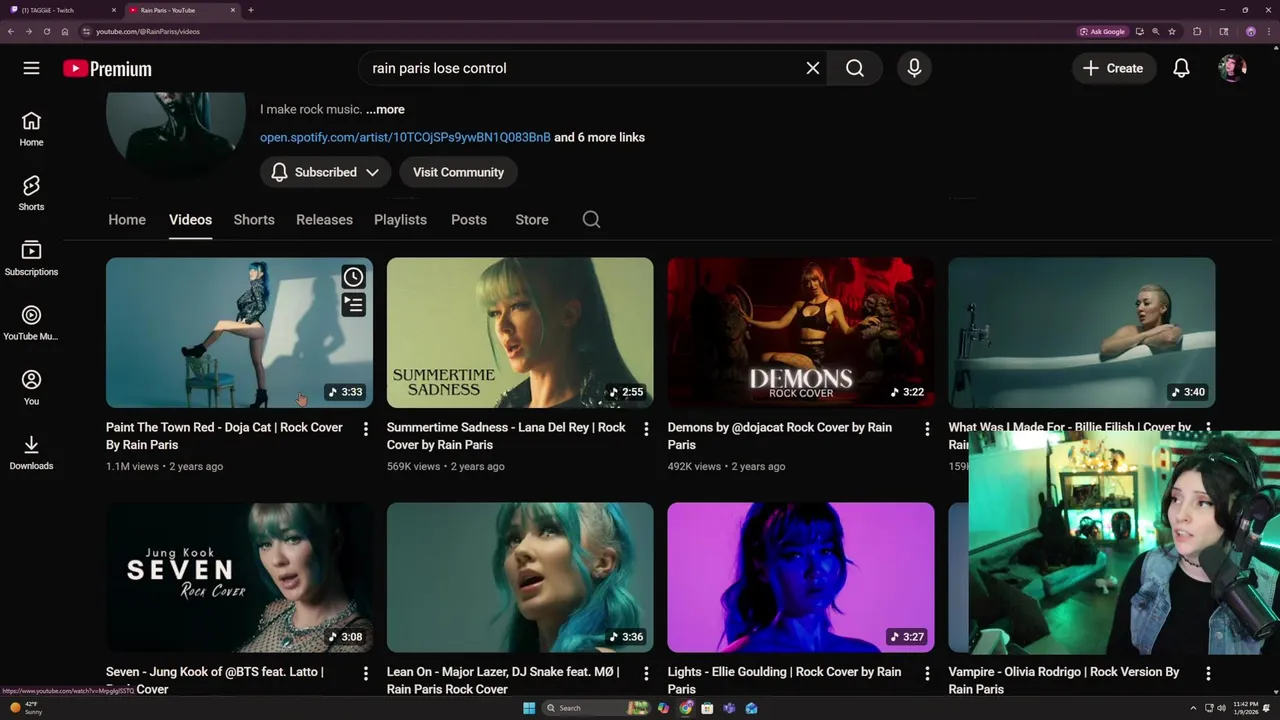Add Paint The Town Red to Watch Later
The width and height of the screenshot is (1280, 720).
pyautogui.click(x=353, y=277)
